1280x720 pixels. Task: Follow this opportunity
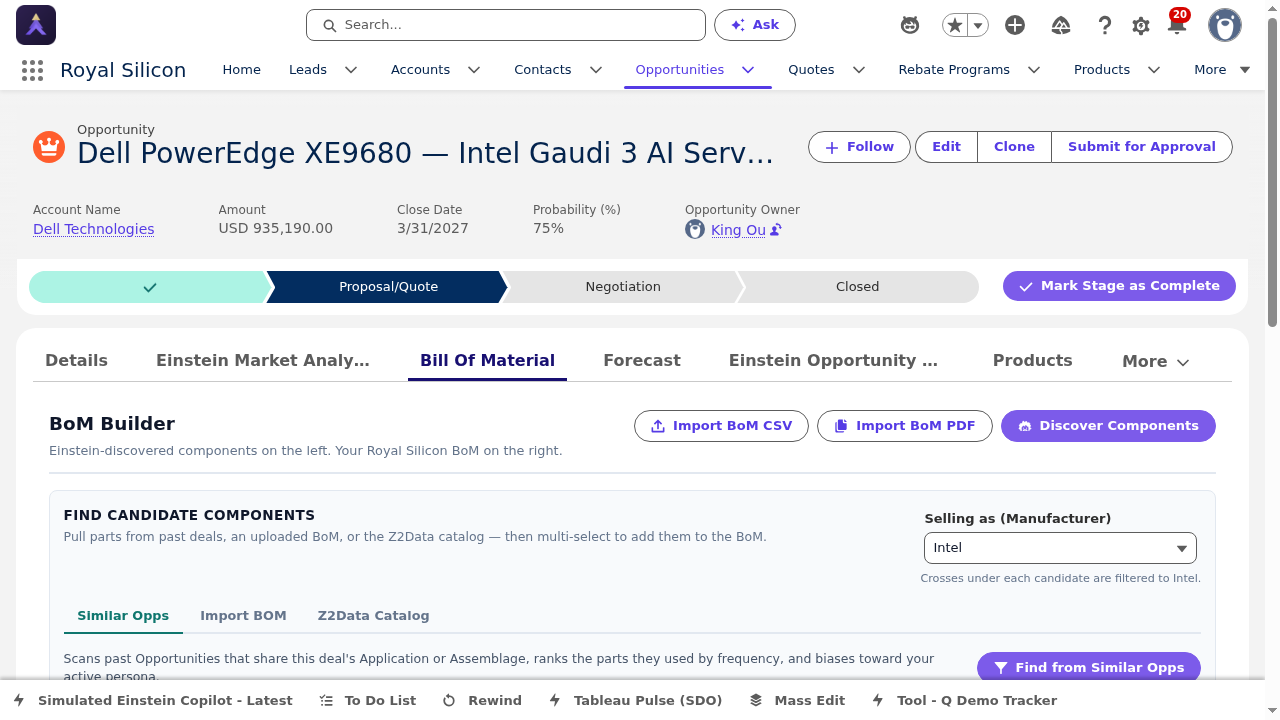(859, 147)
